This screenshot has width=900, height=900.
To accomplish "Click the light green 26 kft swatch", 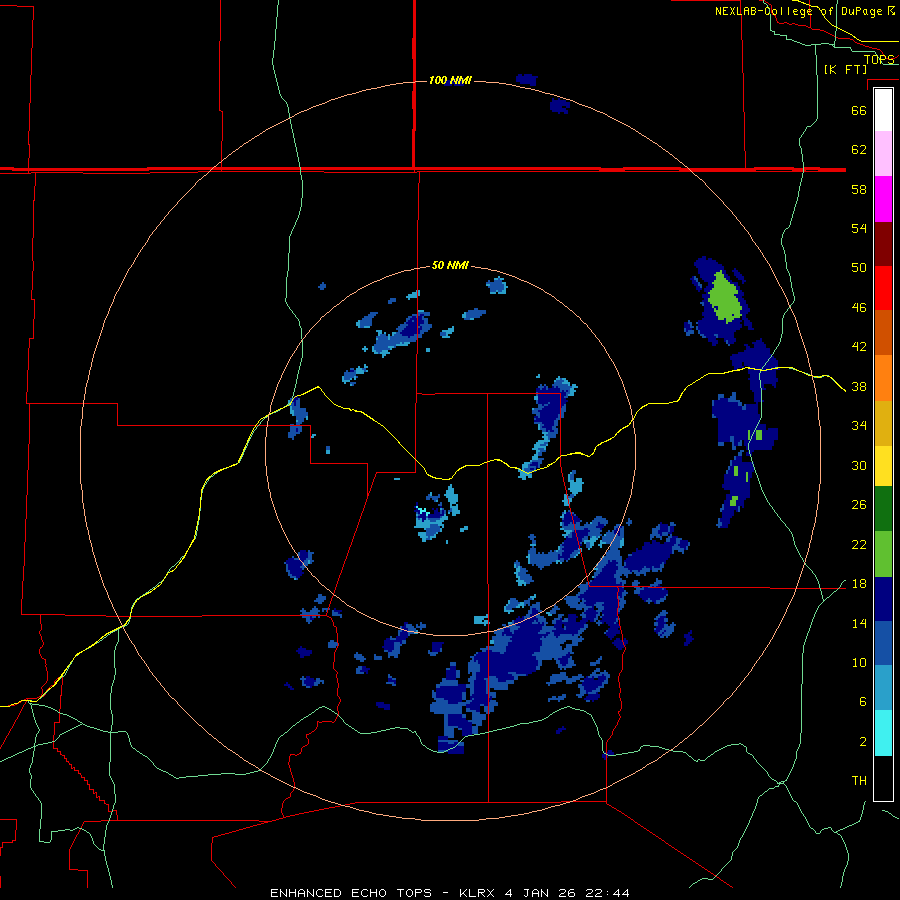I will point(883,554).
